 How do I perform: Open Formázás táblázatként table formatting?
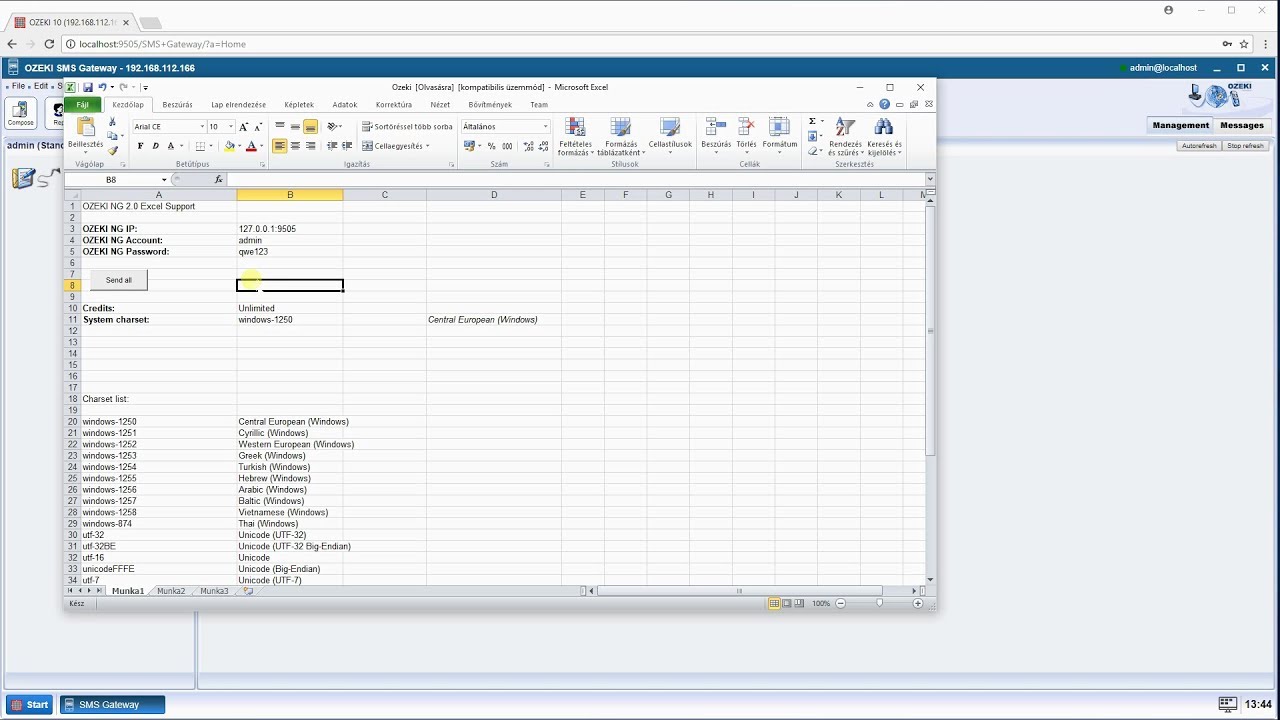[621, 136]
